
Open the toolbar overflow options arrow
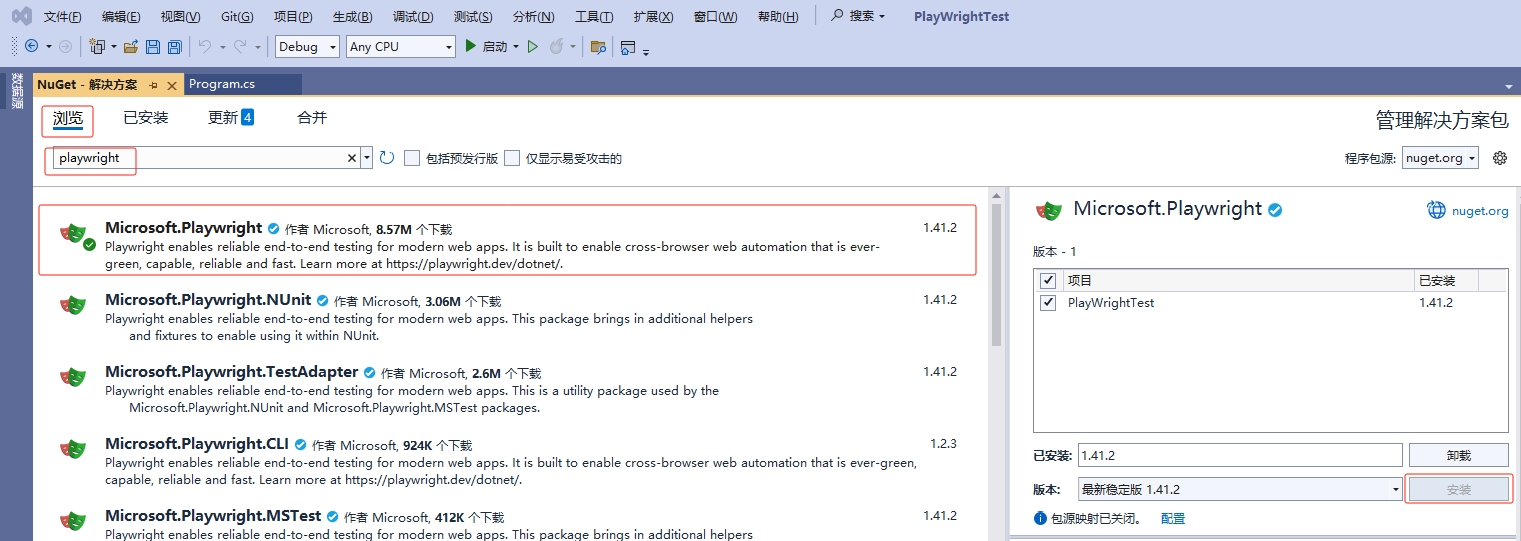(646, 51)
